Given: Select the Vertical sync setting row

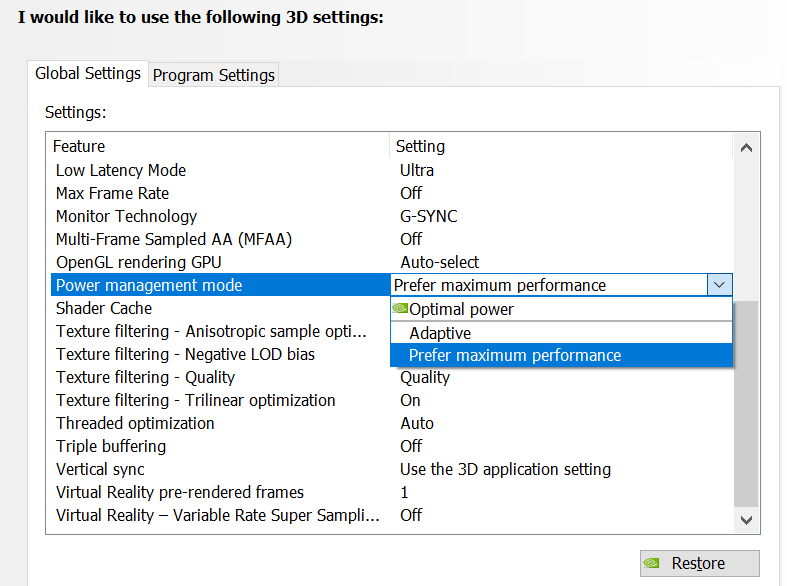Looking at the screenshot, I should point(100,469).
